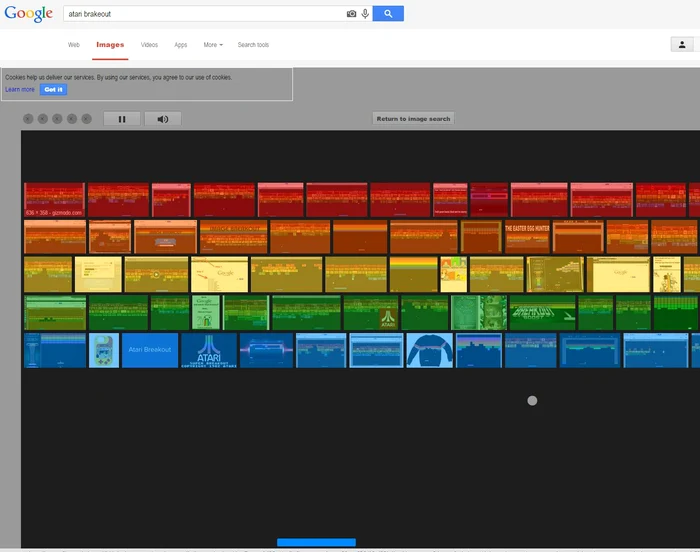Click the blue sweater image brick
This screenshot has width=700, height=552.
[429, 350]
